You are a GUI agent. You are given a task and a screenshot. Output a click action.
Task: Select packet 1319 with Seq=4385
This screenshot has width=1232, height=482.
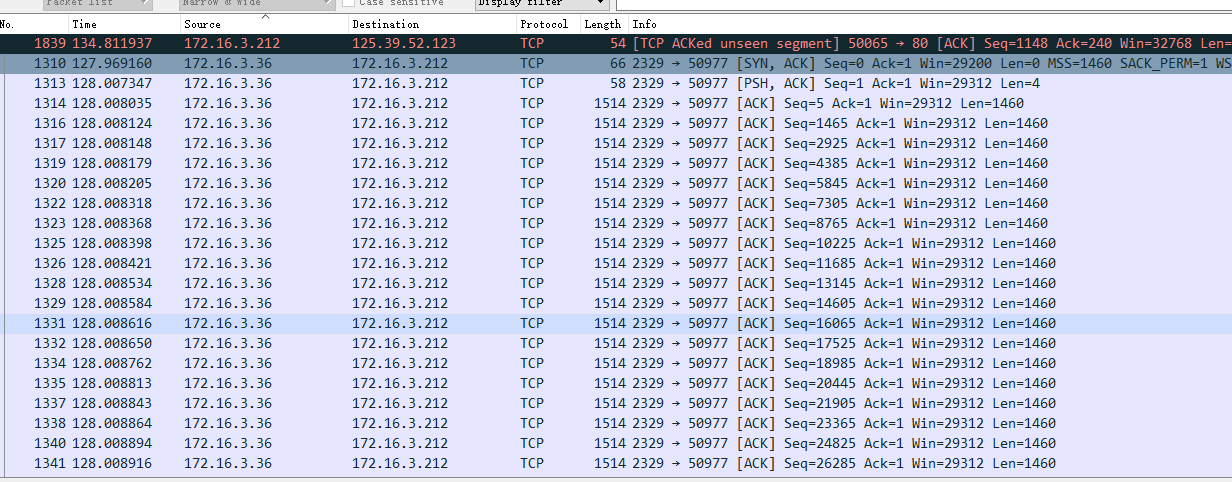click(616, 163)
